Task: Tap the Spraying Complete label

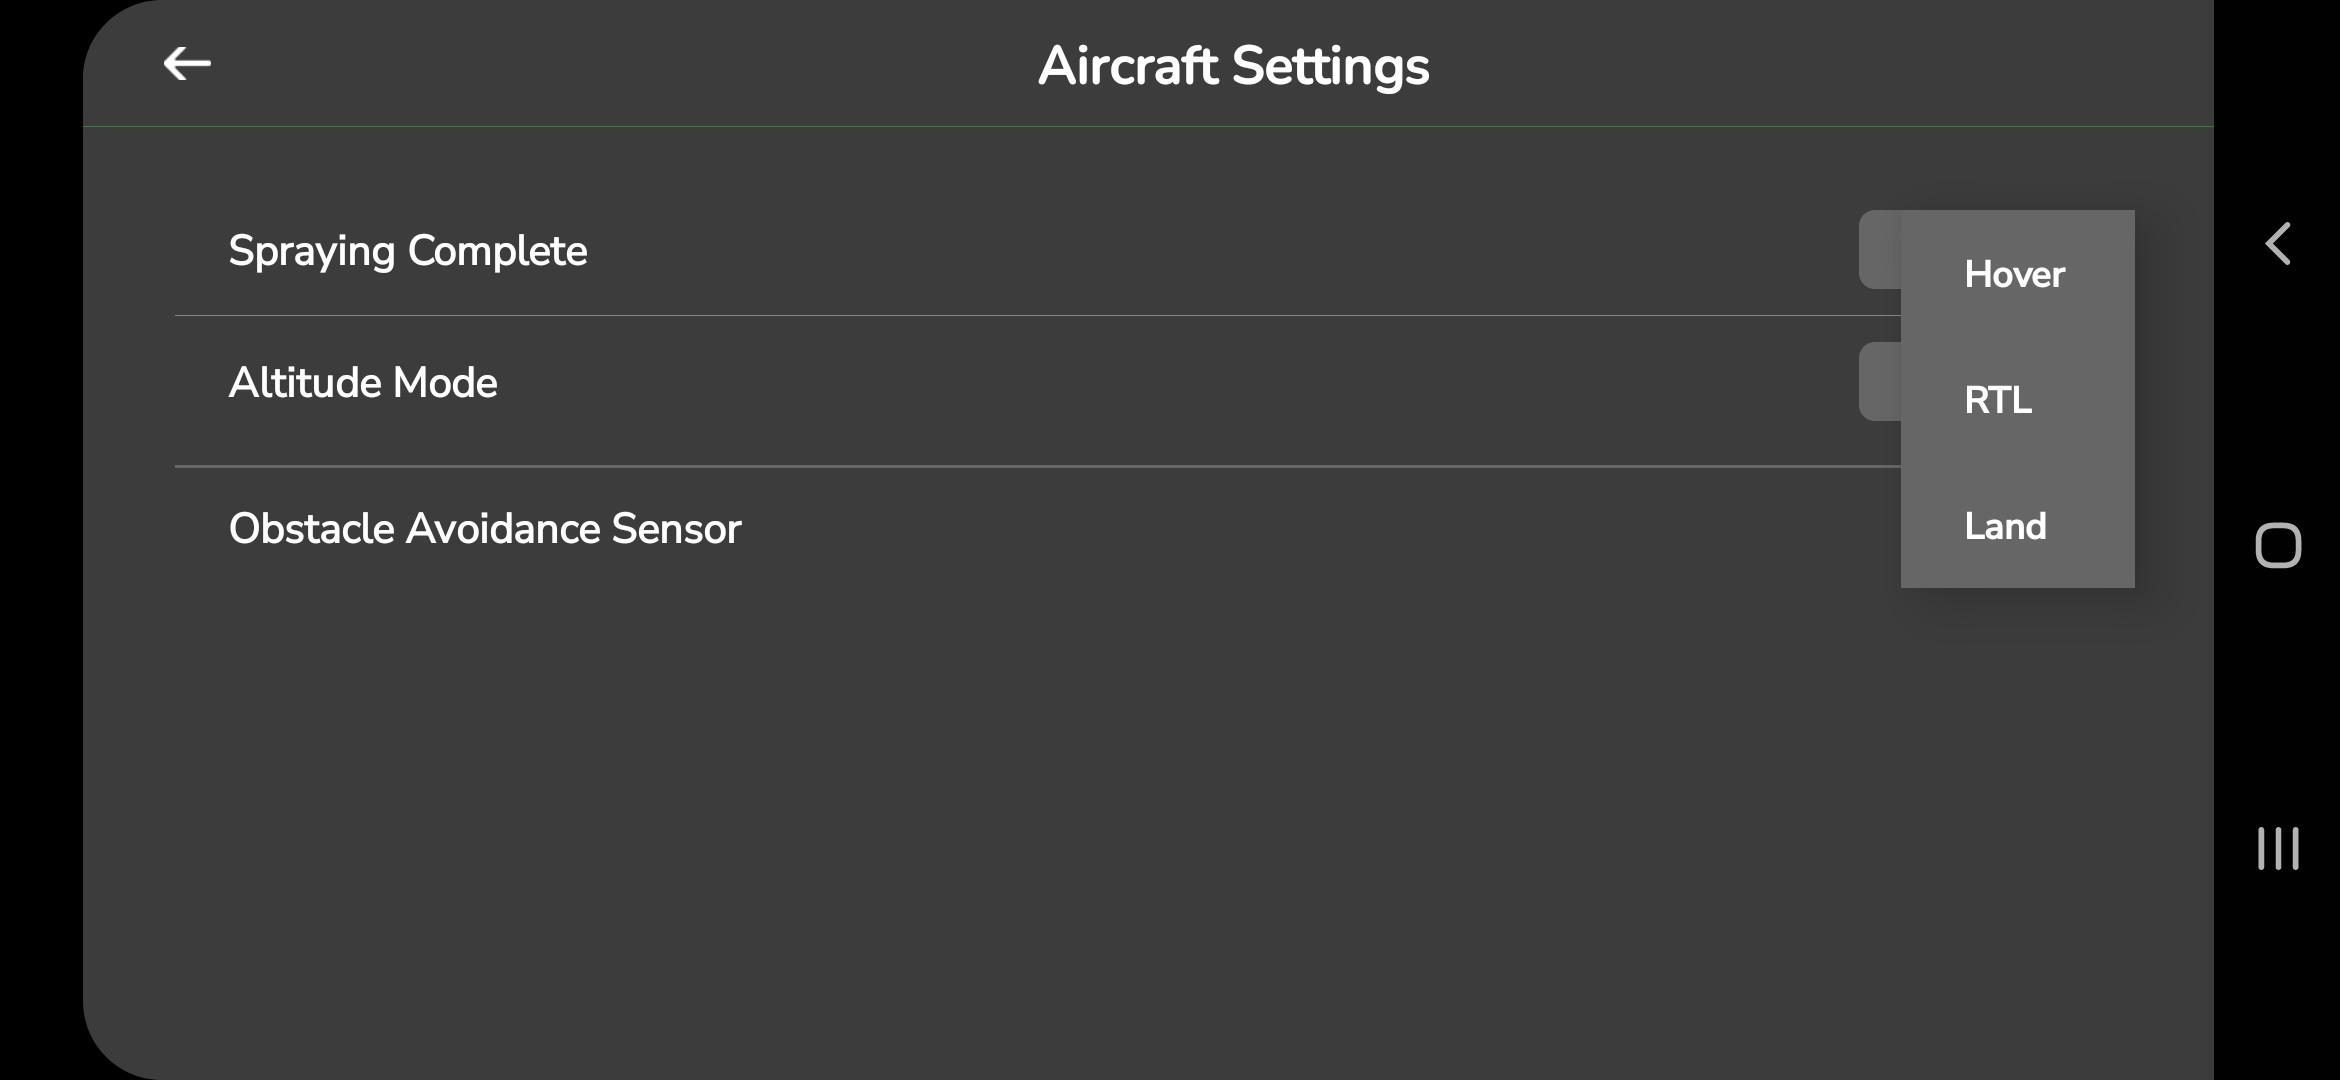Action: click(407, 251)
